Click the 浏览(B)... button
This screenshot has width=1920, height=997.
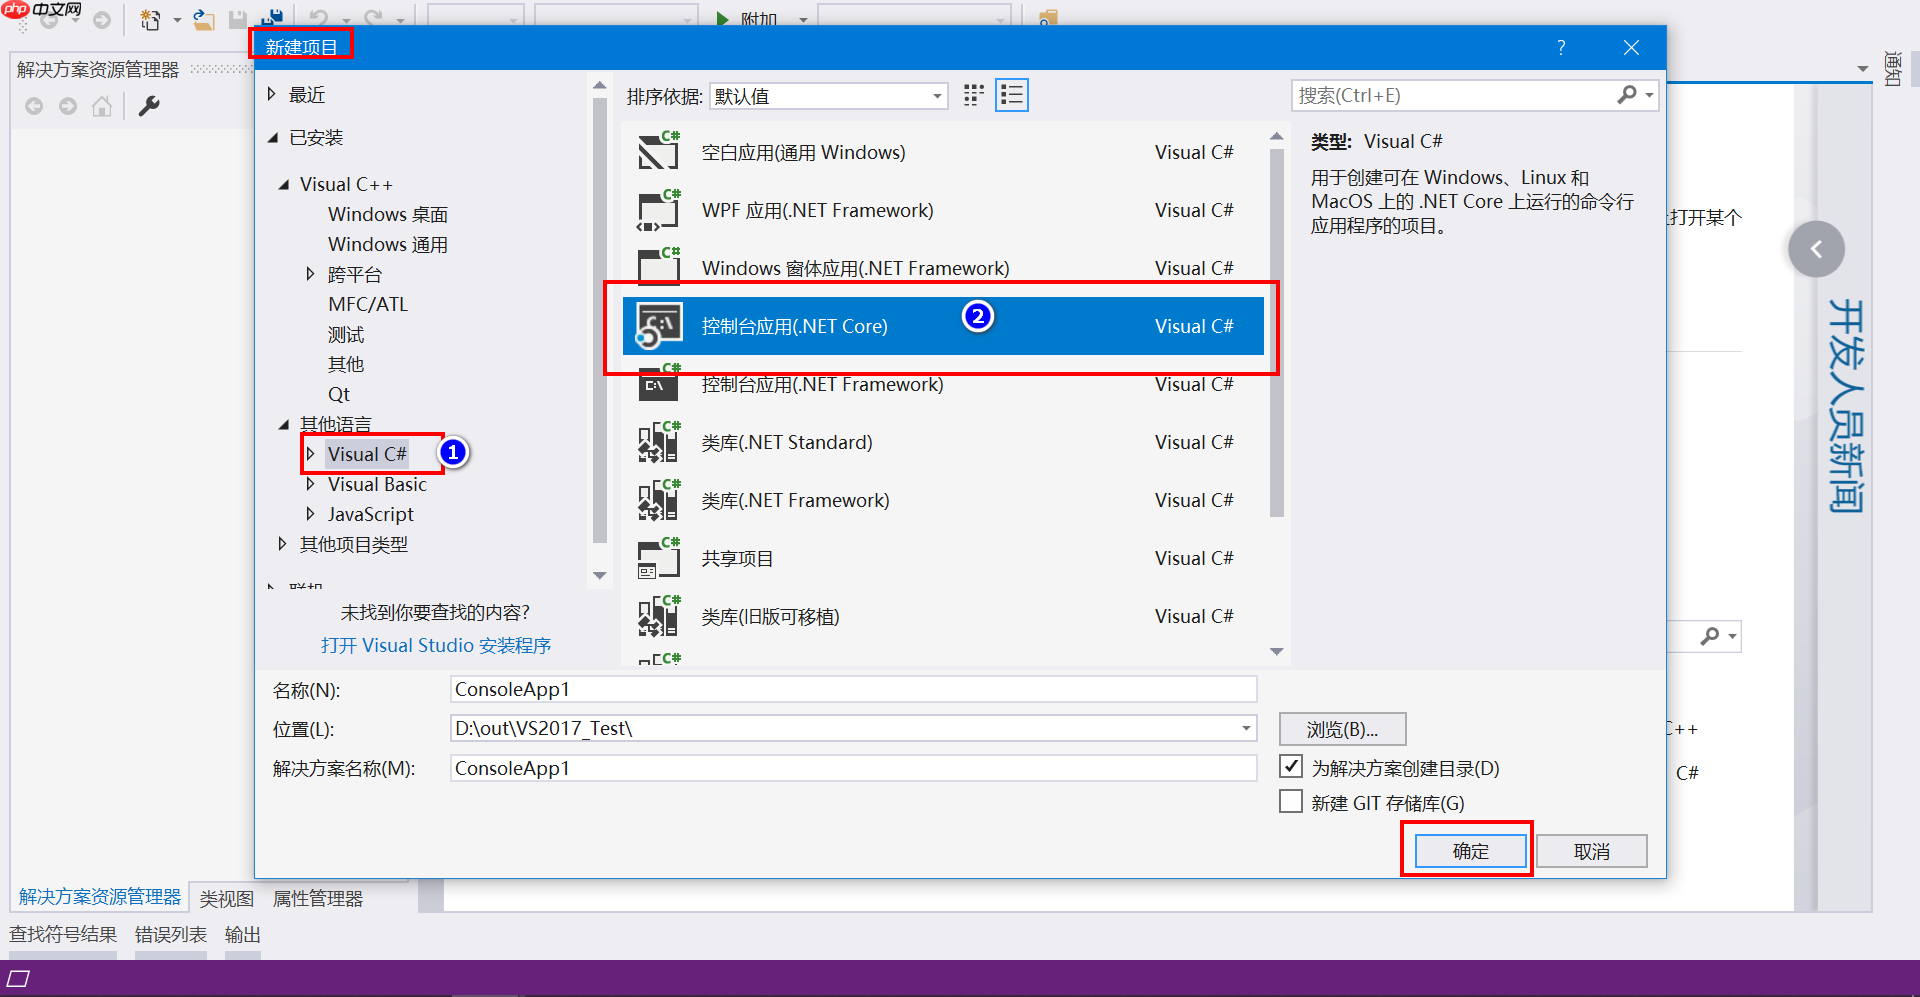[1342, 729]
